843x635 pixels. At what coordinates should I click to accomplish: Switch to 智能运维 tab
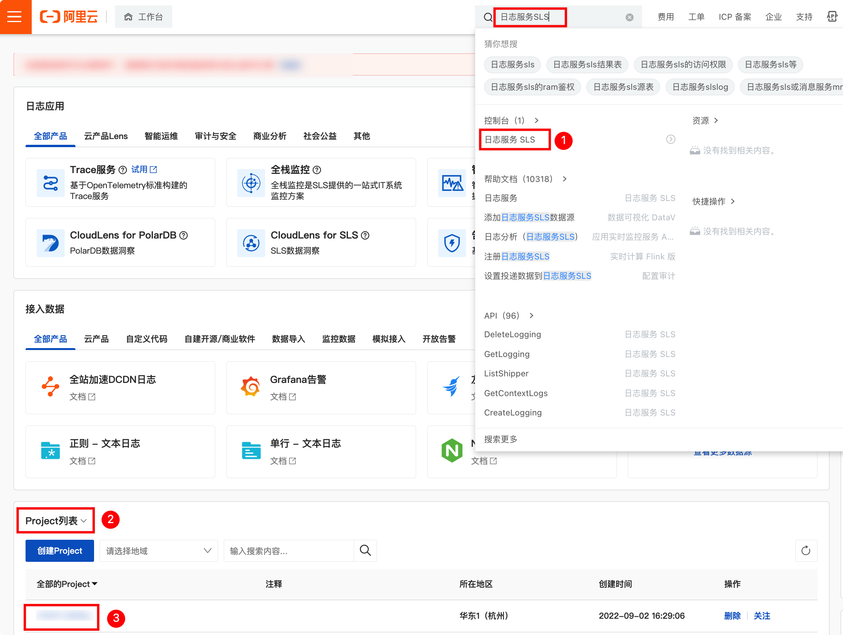click(x=161, y=136)
